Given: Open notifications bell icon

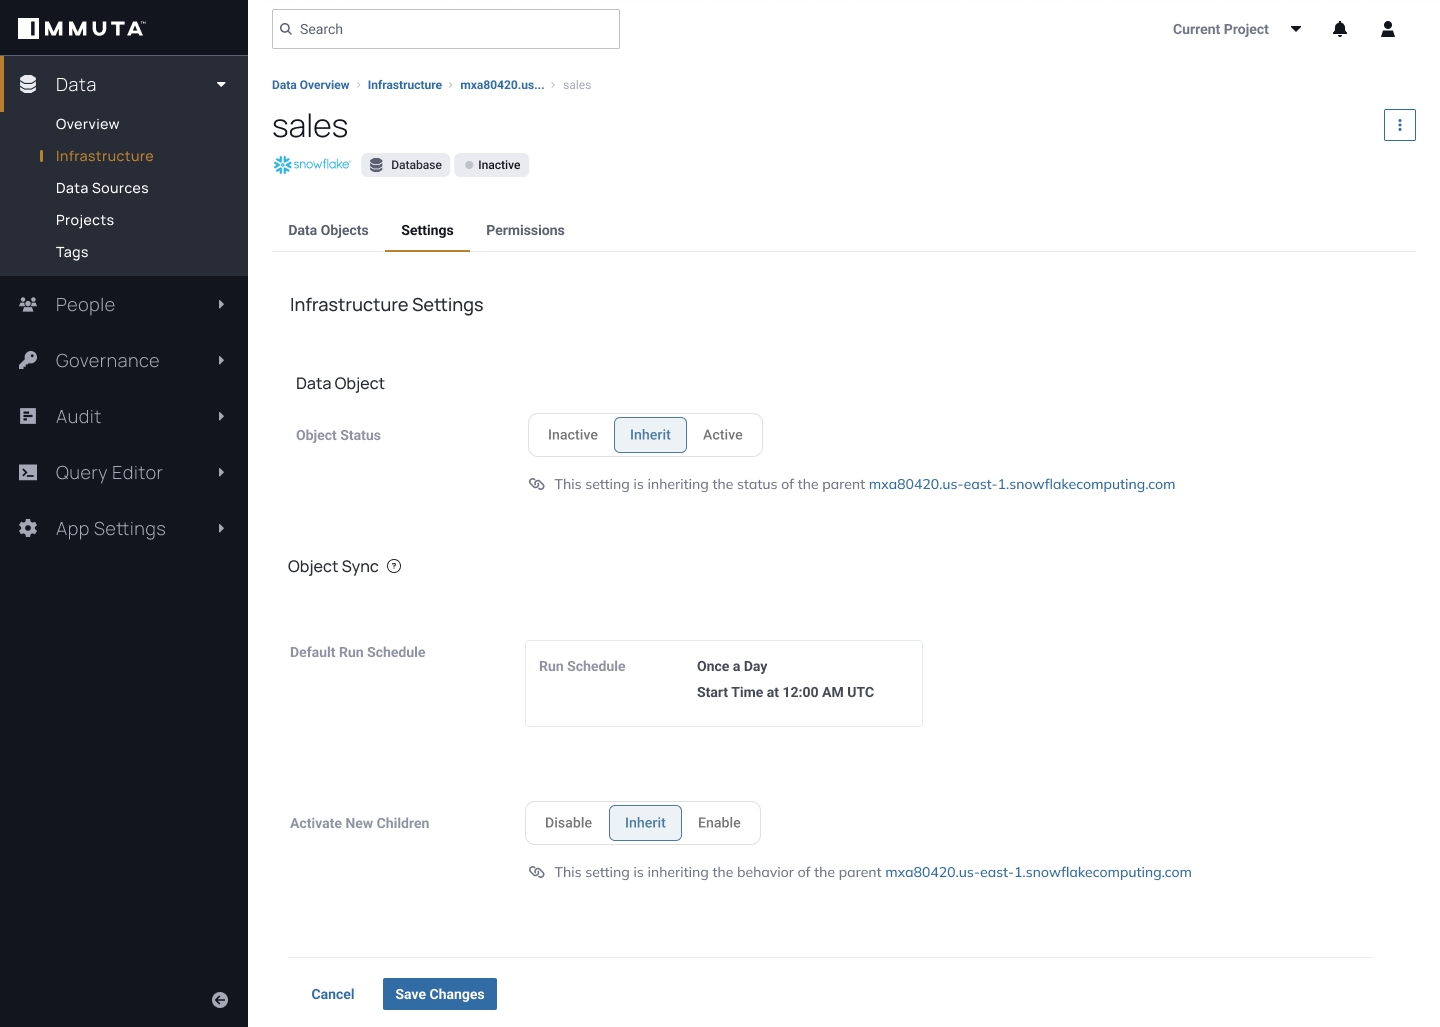Looking at the screenshot, I should [1340, 29].
